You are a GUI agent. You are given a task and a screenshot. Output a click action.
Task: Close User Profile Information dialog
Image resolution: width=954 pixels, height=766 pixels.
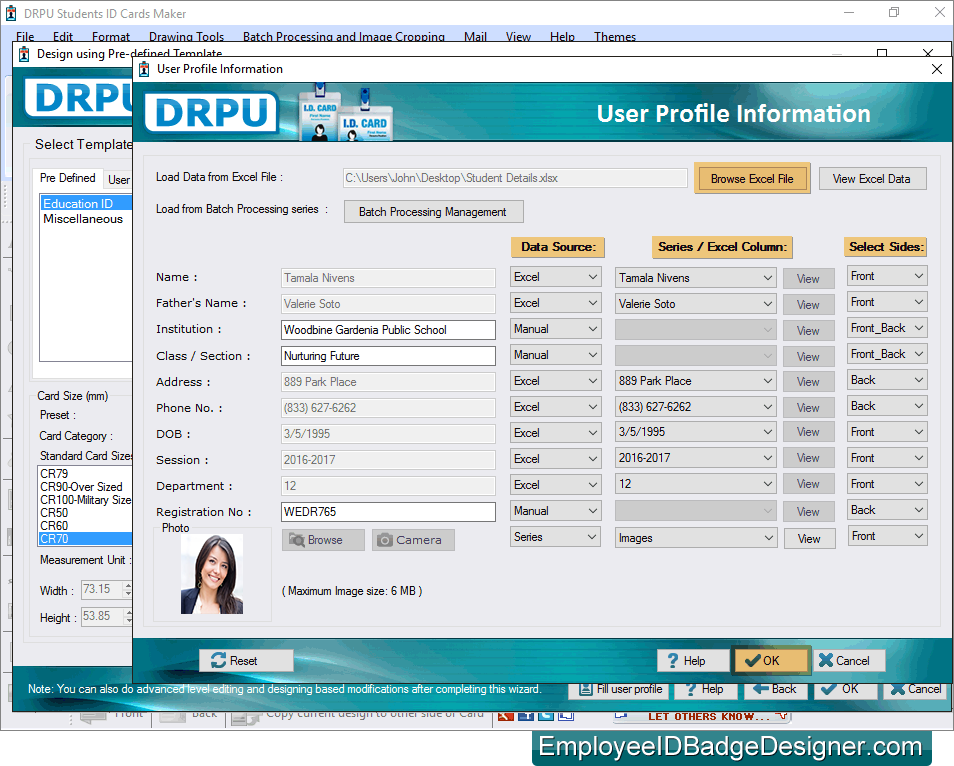point(937,69)
